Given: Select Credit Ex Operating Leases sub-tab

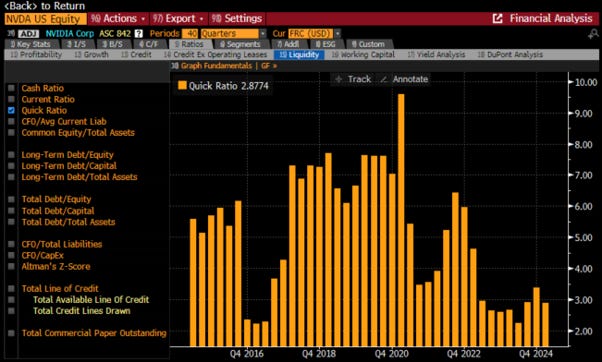Looking at the screenshot, I should [x=215, y=55].
